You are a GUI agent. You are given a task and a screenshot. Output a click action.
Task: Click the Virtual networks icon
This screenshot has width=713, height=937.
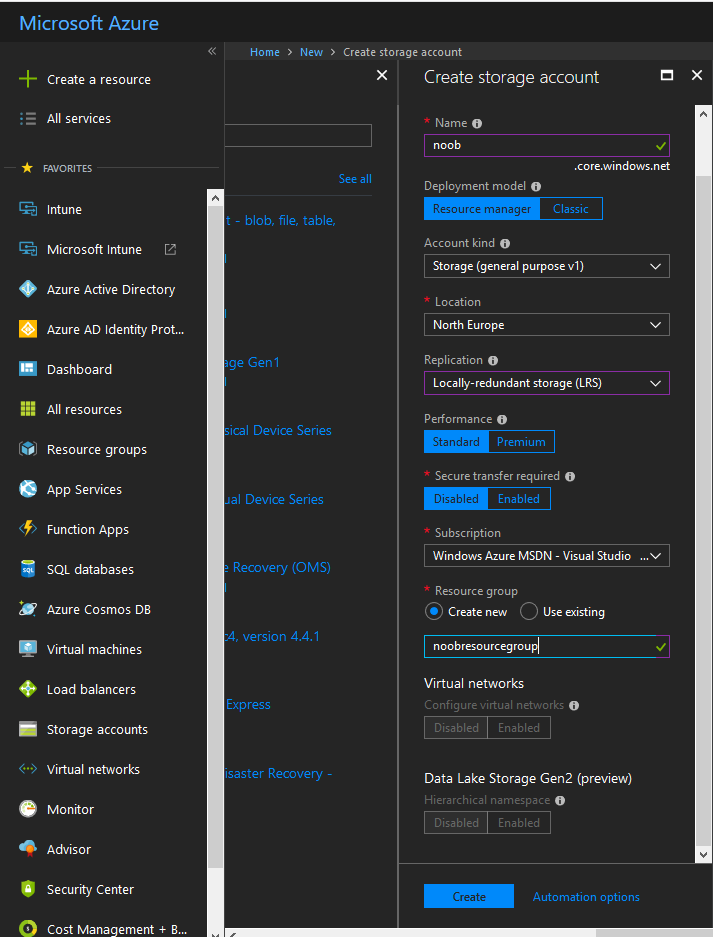[27, 769]
